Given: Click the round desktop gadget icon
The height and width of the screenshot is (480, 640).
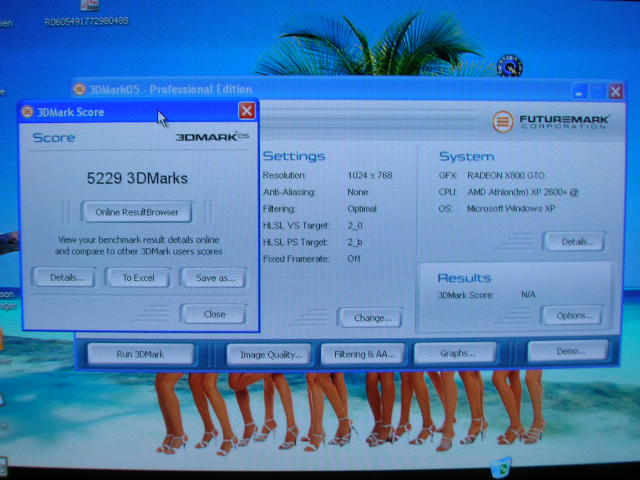Looking at the screenshot, I should pos(510,66).
